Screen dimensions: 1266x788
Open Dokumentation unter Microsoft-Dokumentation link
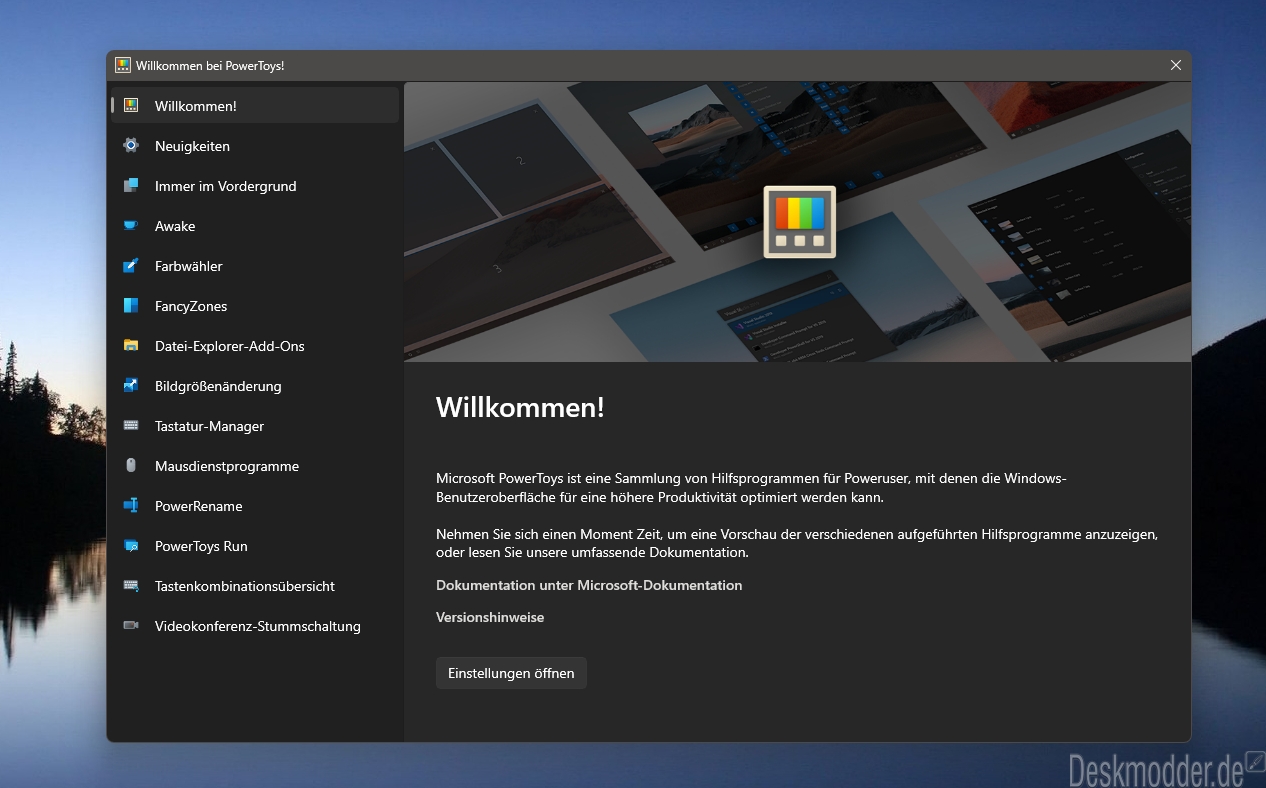pos(589,585)
